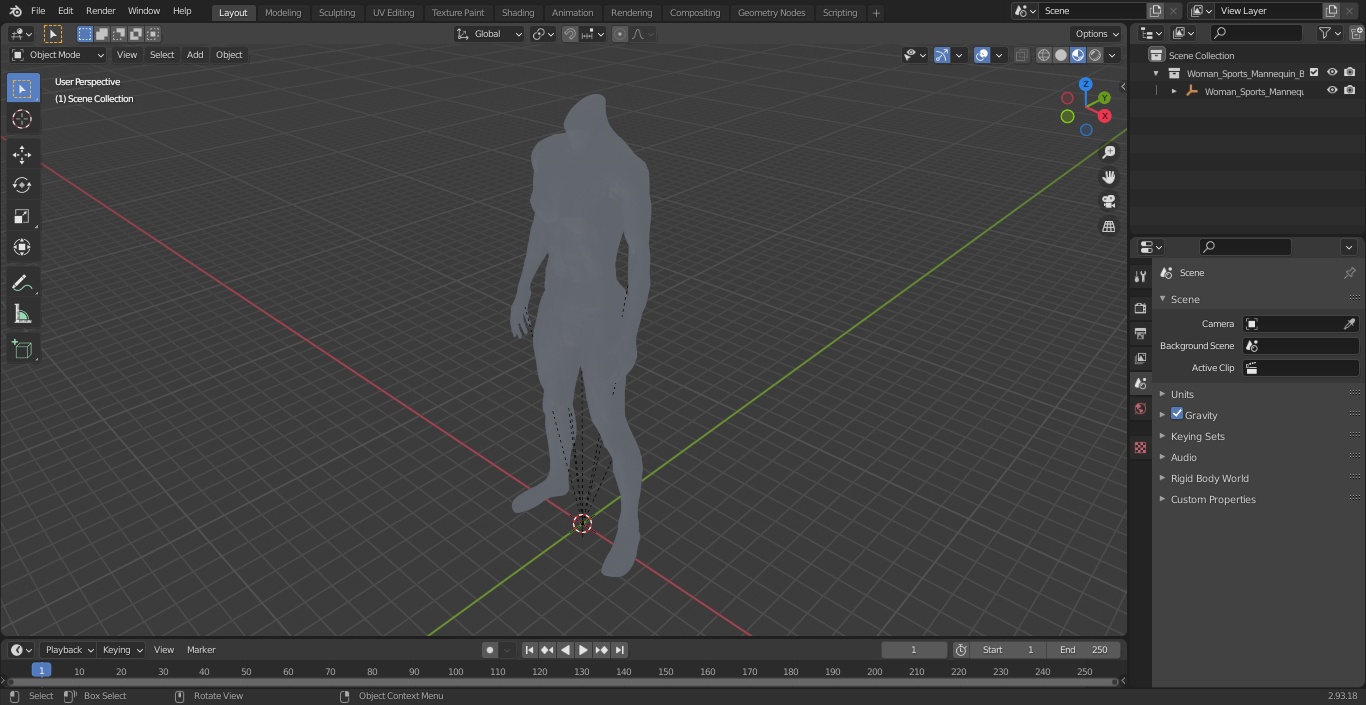
Task: Click the pan view hand icon
Action: 1108,177
